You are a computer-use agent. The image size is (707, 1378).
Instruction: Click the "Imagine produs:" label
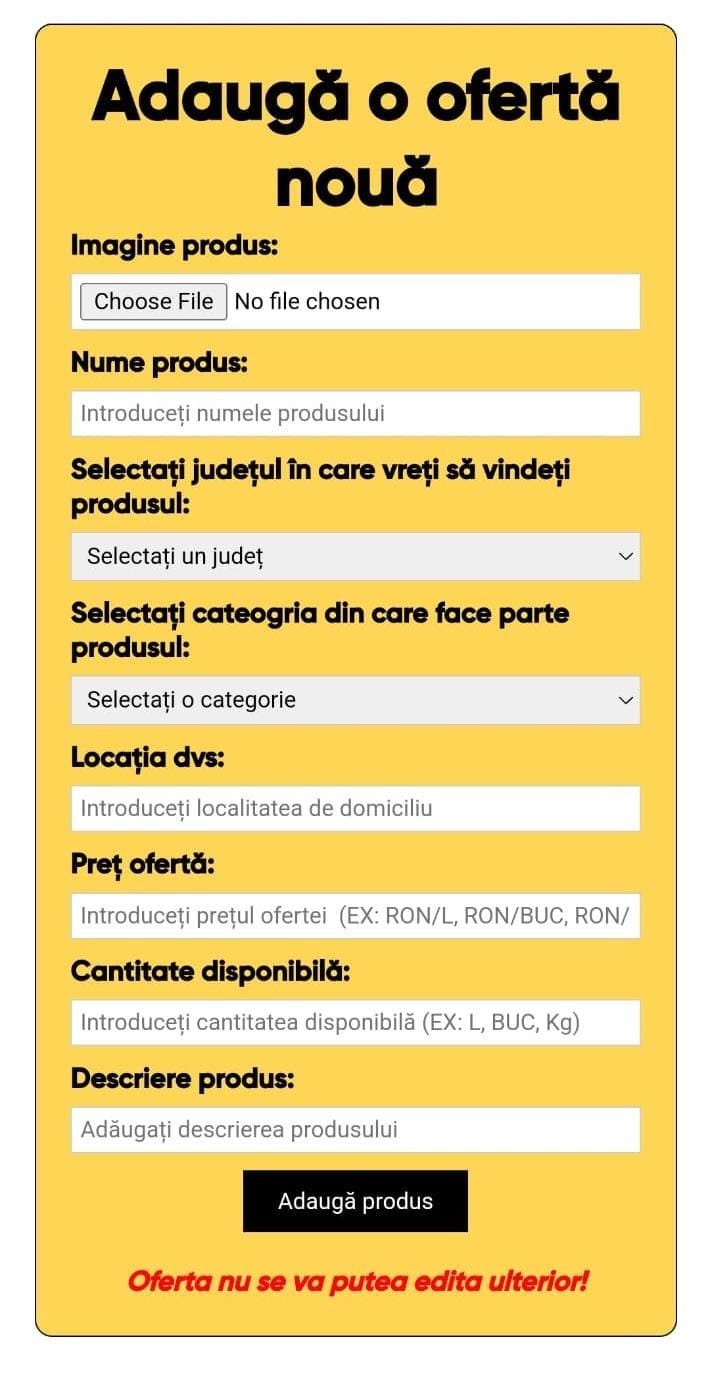pos(174,245)
